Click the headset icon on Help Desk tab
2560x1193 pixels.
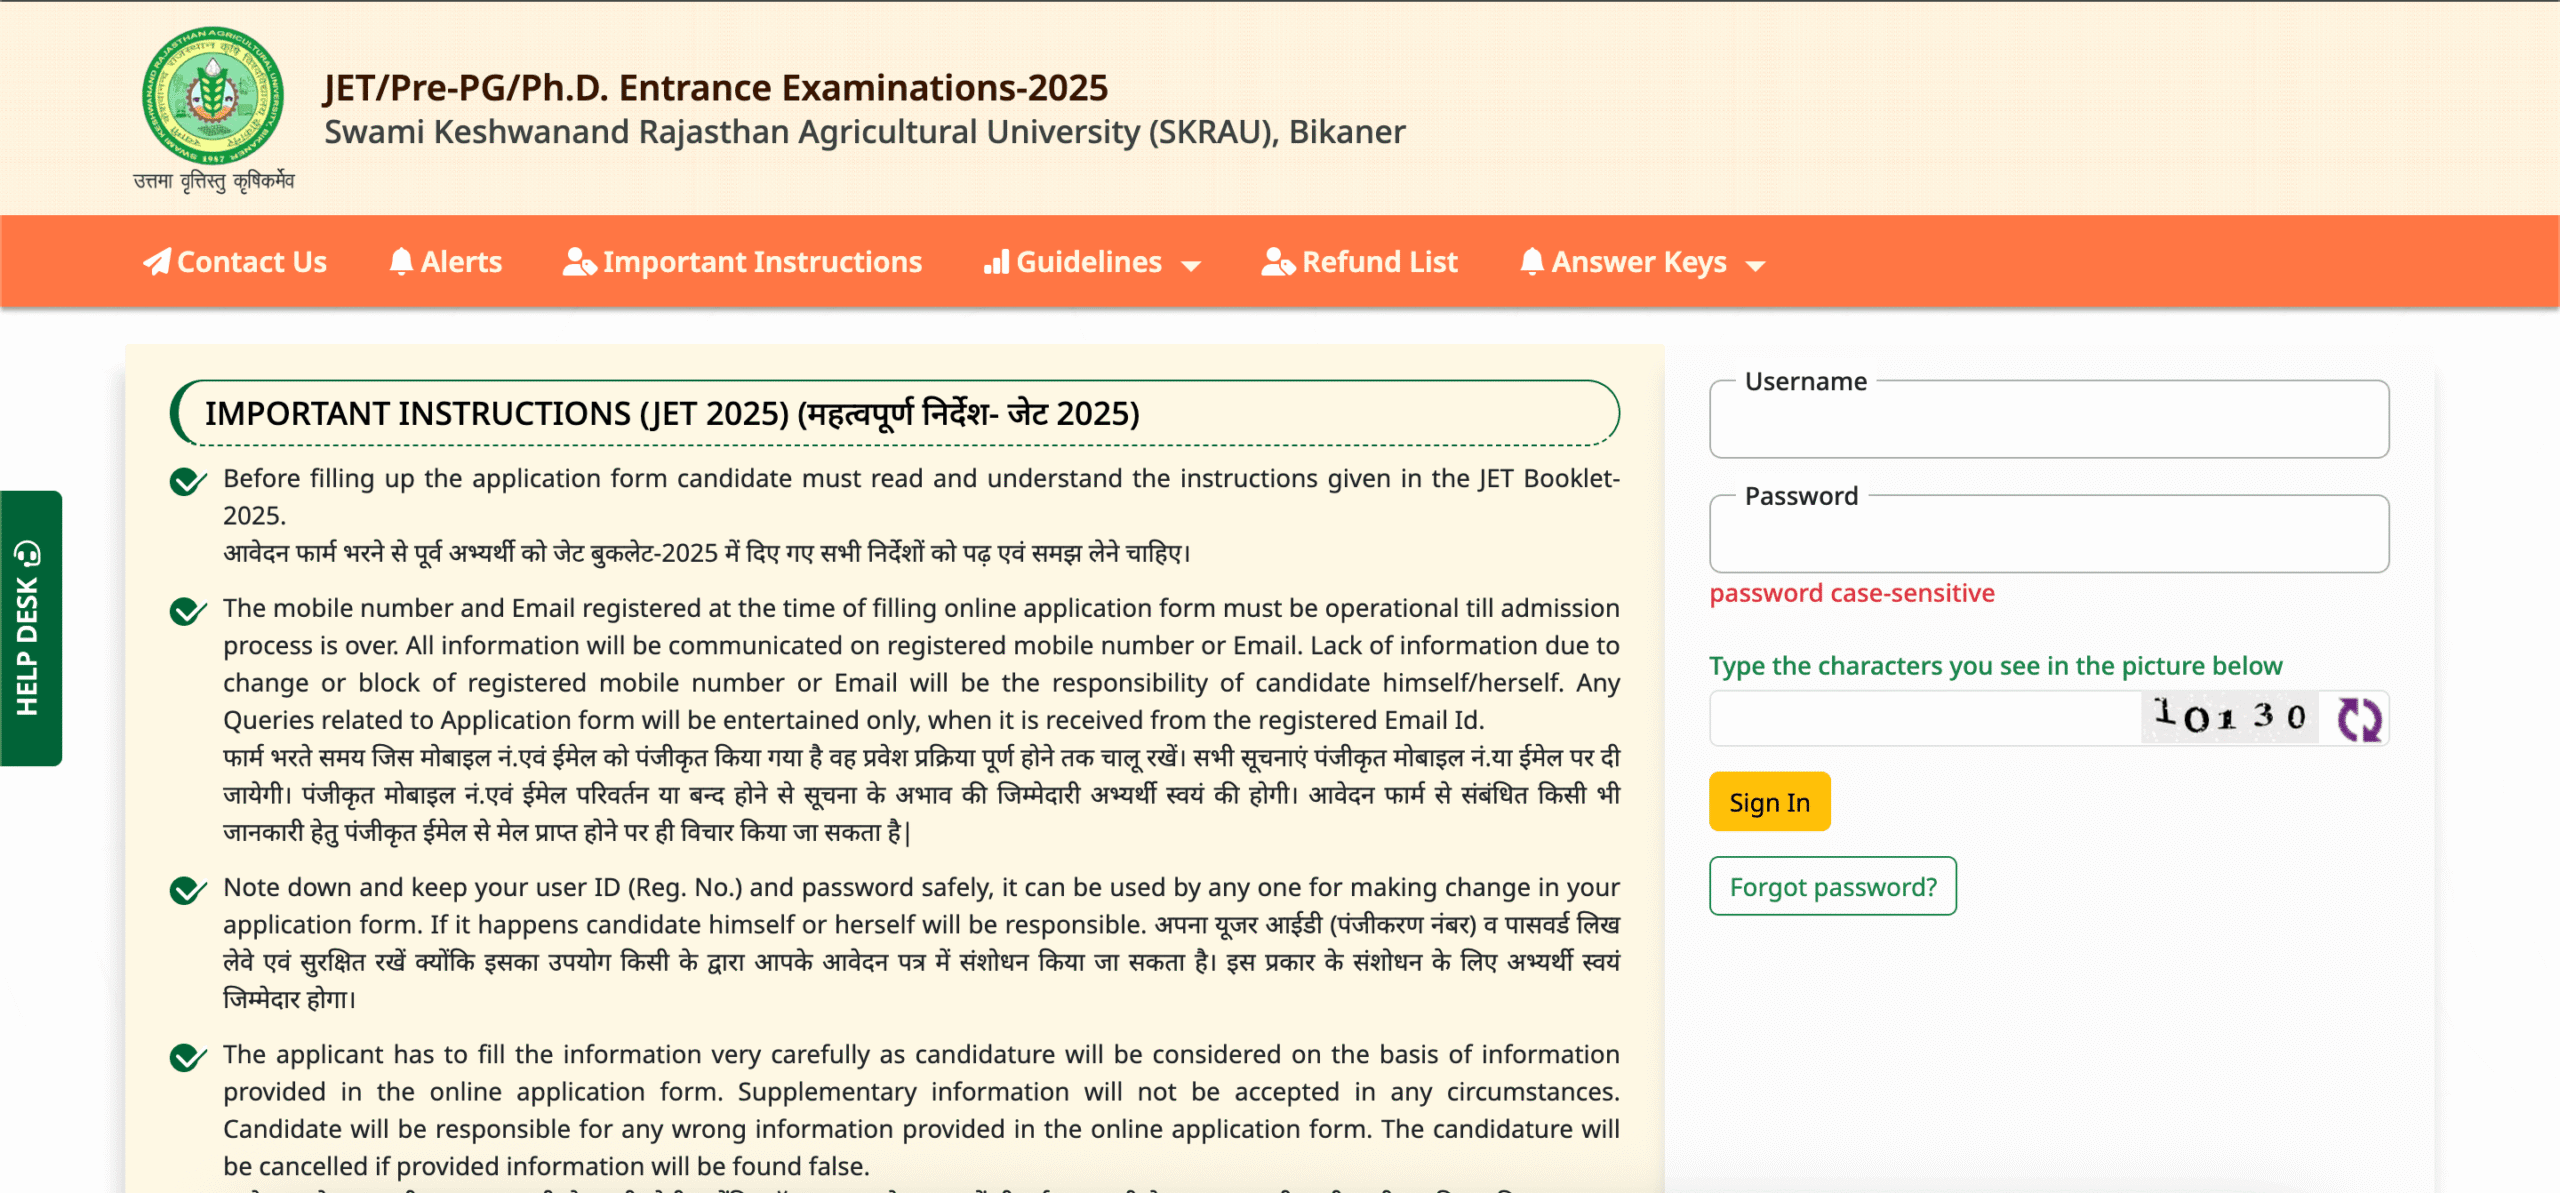[27, 553]
